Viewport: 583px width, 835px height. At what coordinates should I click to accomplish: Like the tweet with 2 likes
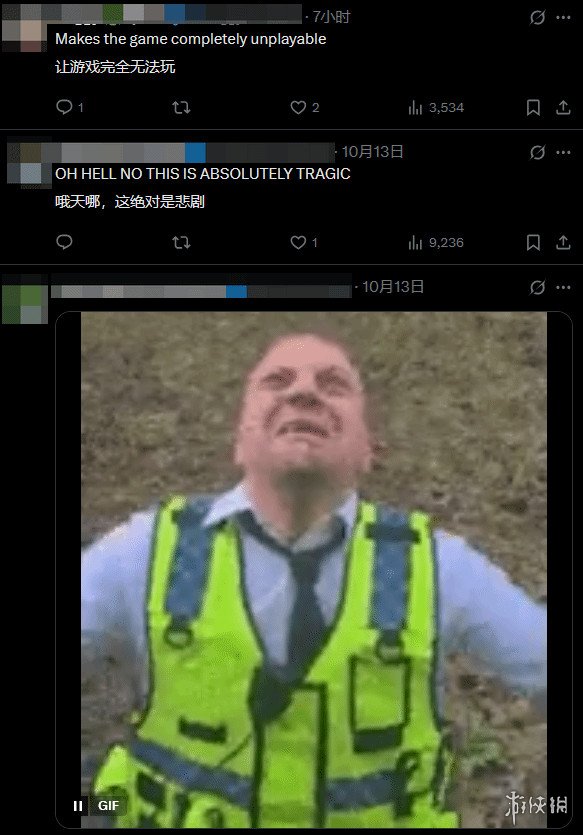pos(298,108)
